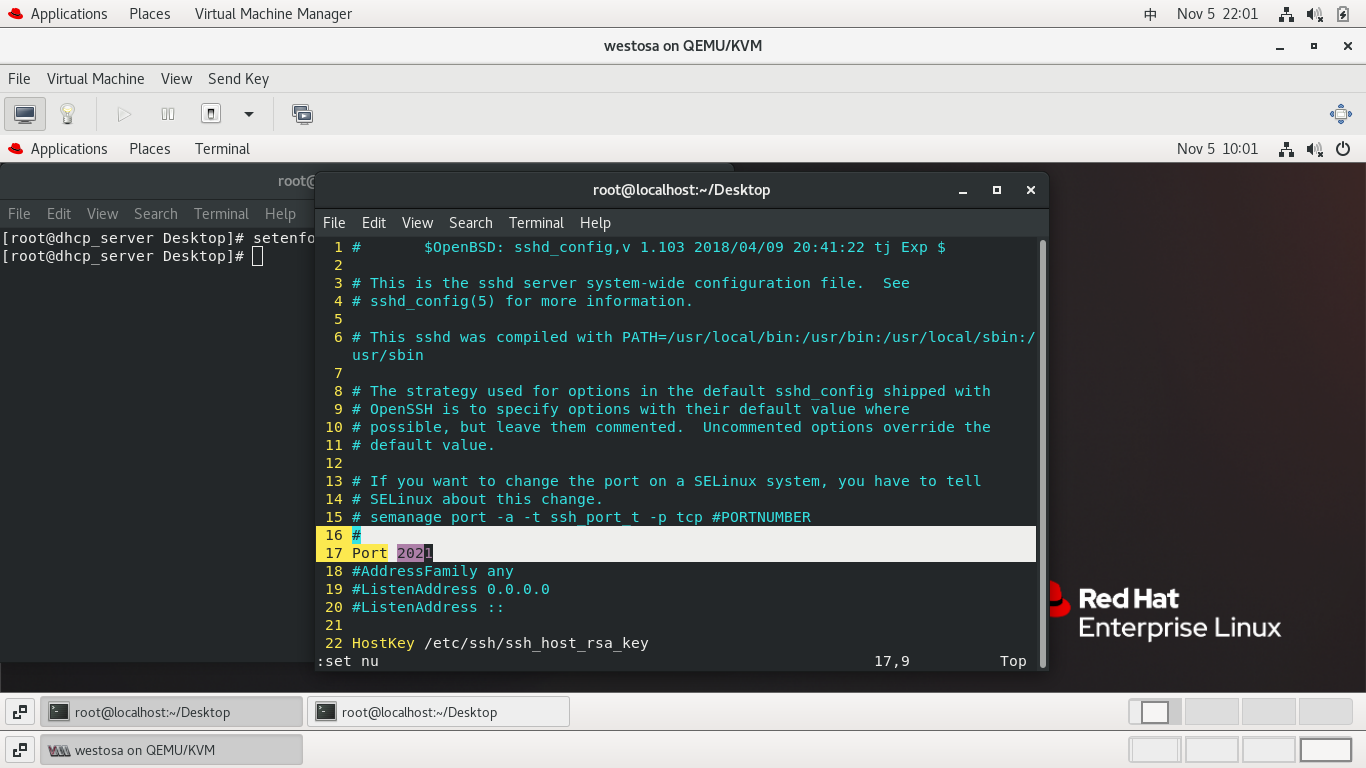Open the guest Terminal app menu in the panel
Image resolution: width=1366 pixels, height=768 pixels.
pos(222,149)
